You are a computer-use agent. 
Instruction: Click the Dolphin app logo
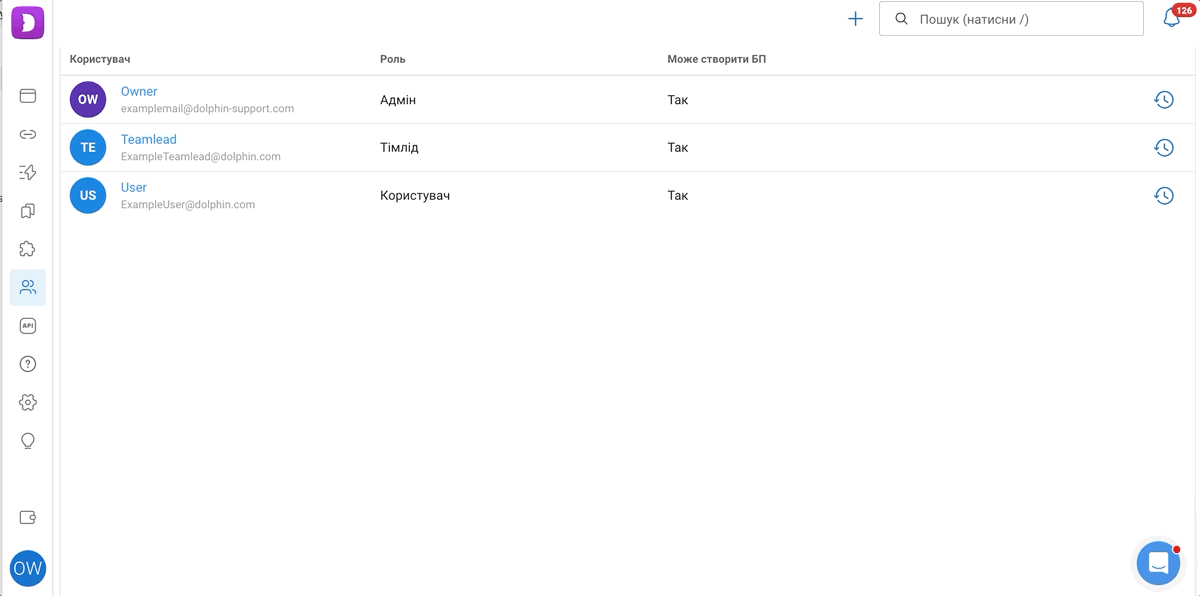[28, 22]
